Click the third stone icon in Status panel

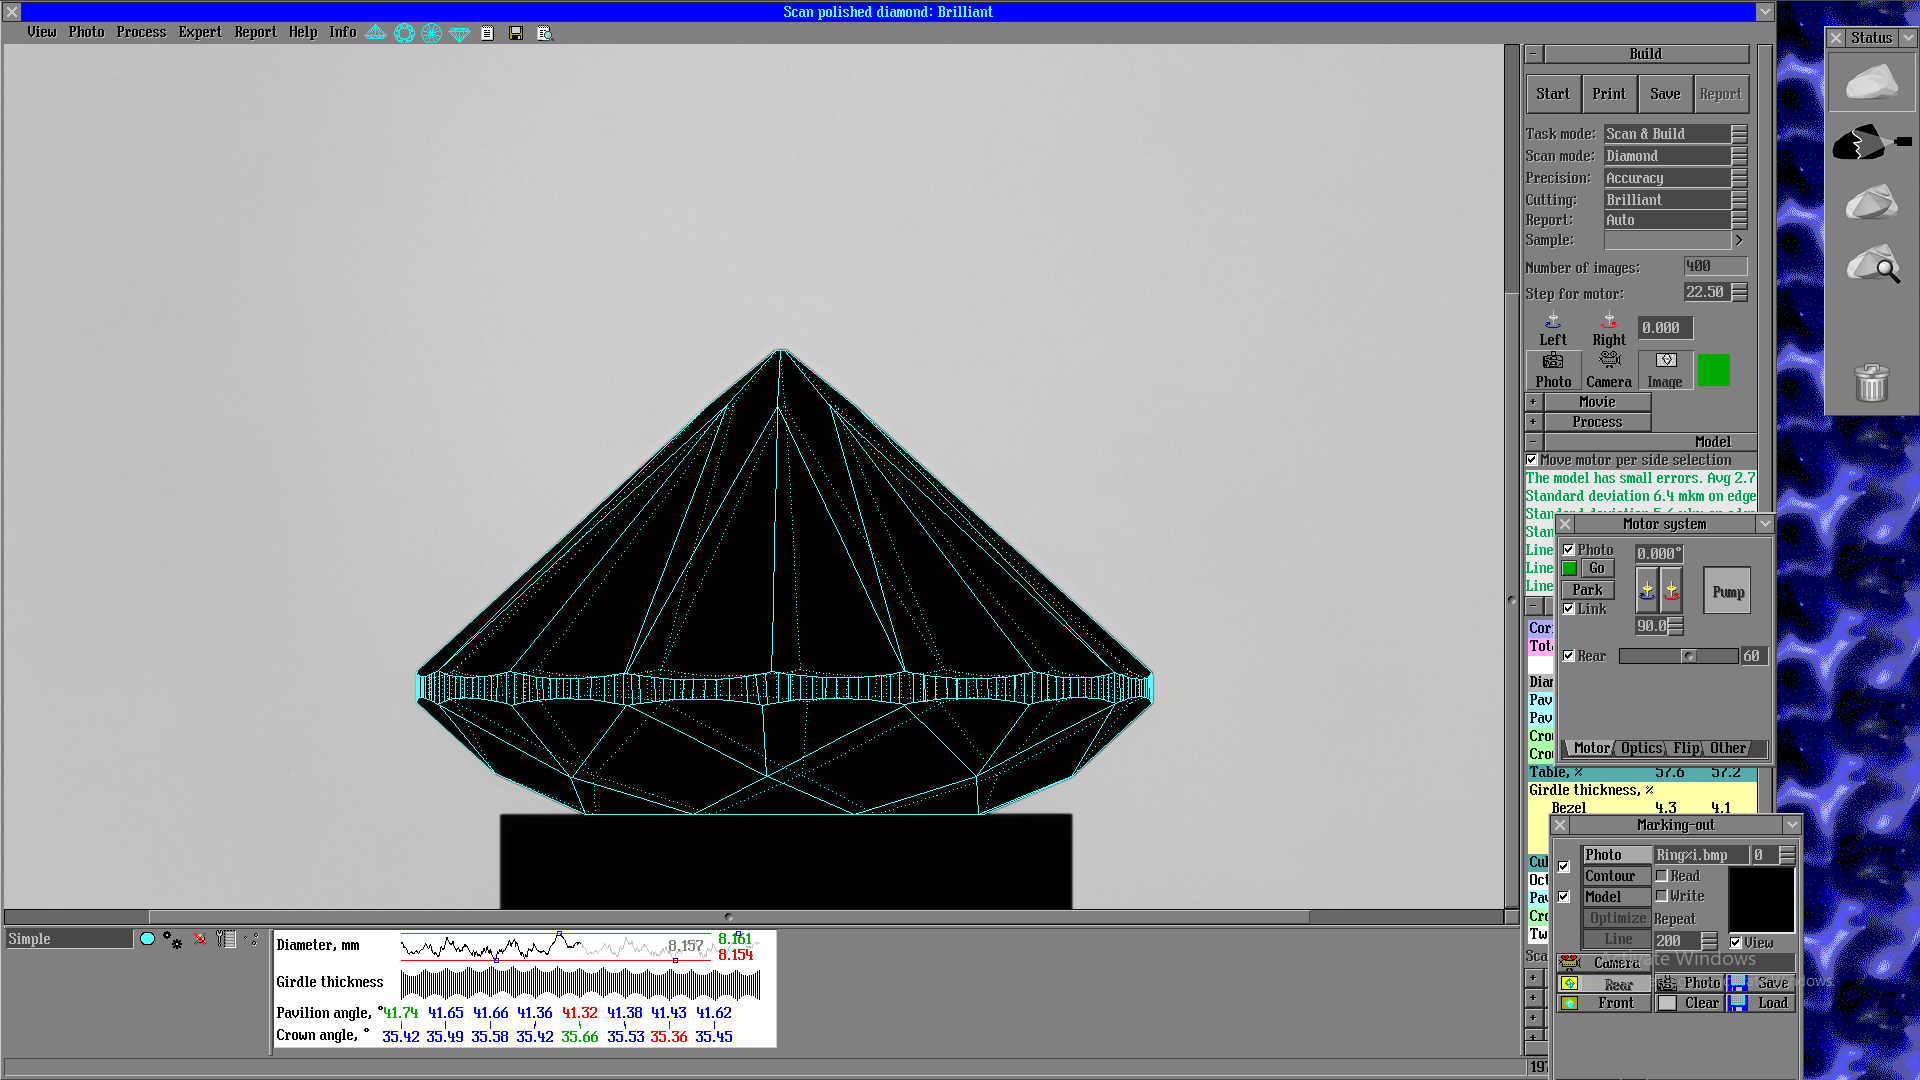coord(1871,202)
